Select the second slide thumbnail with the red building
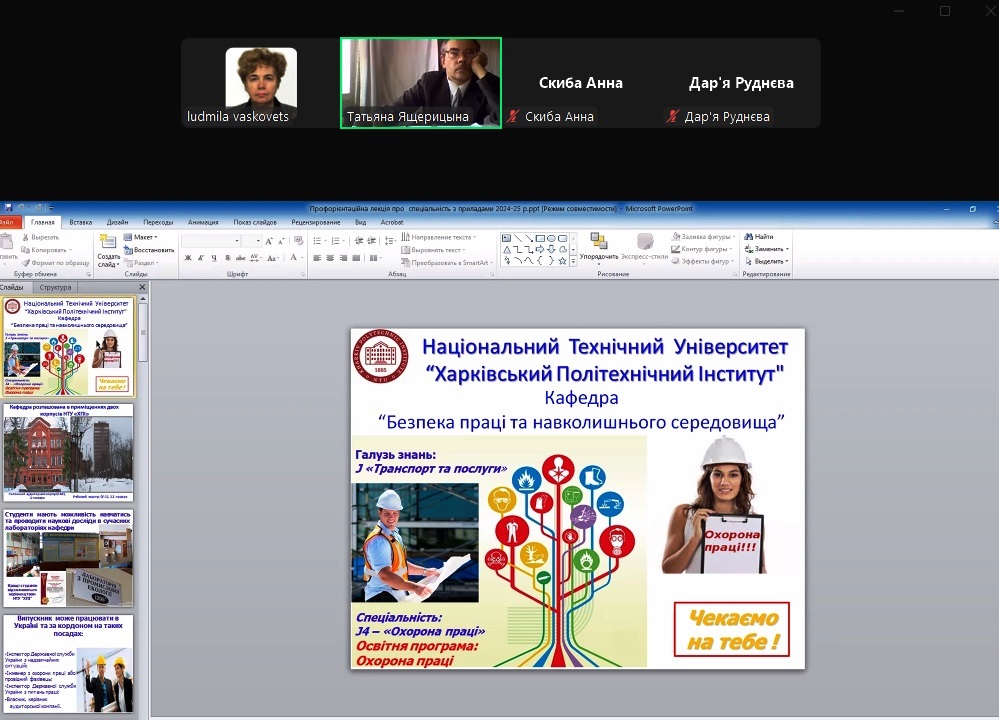Viewport: 999px width, 720px height. point(69,451)
